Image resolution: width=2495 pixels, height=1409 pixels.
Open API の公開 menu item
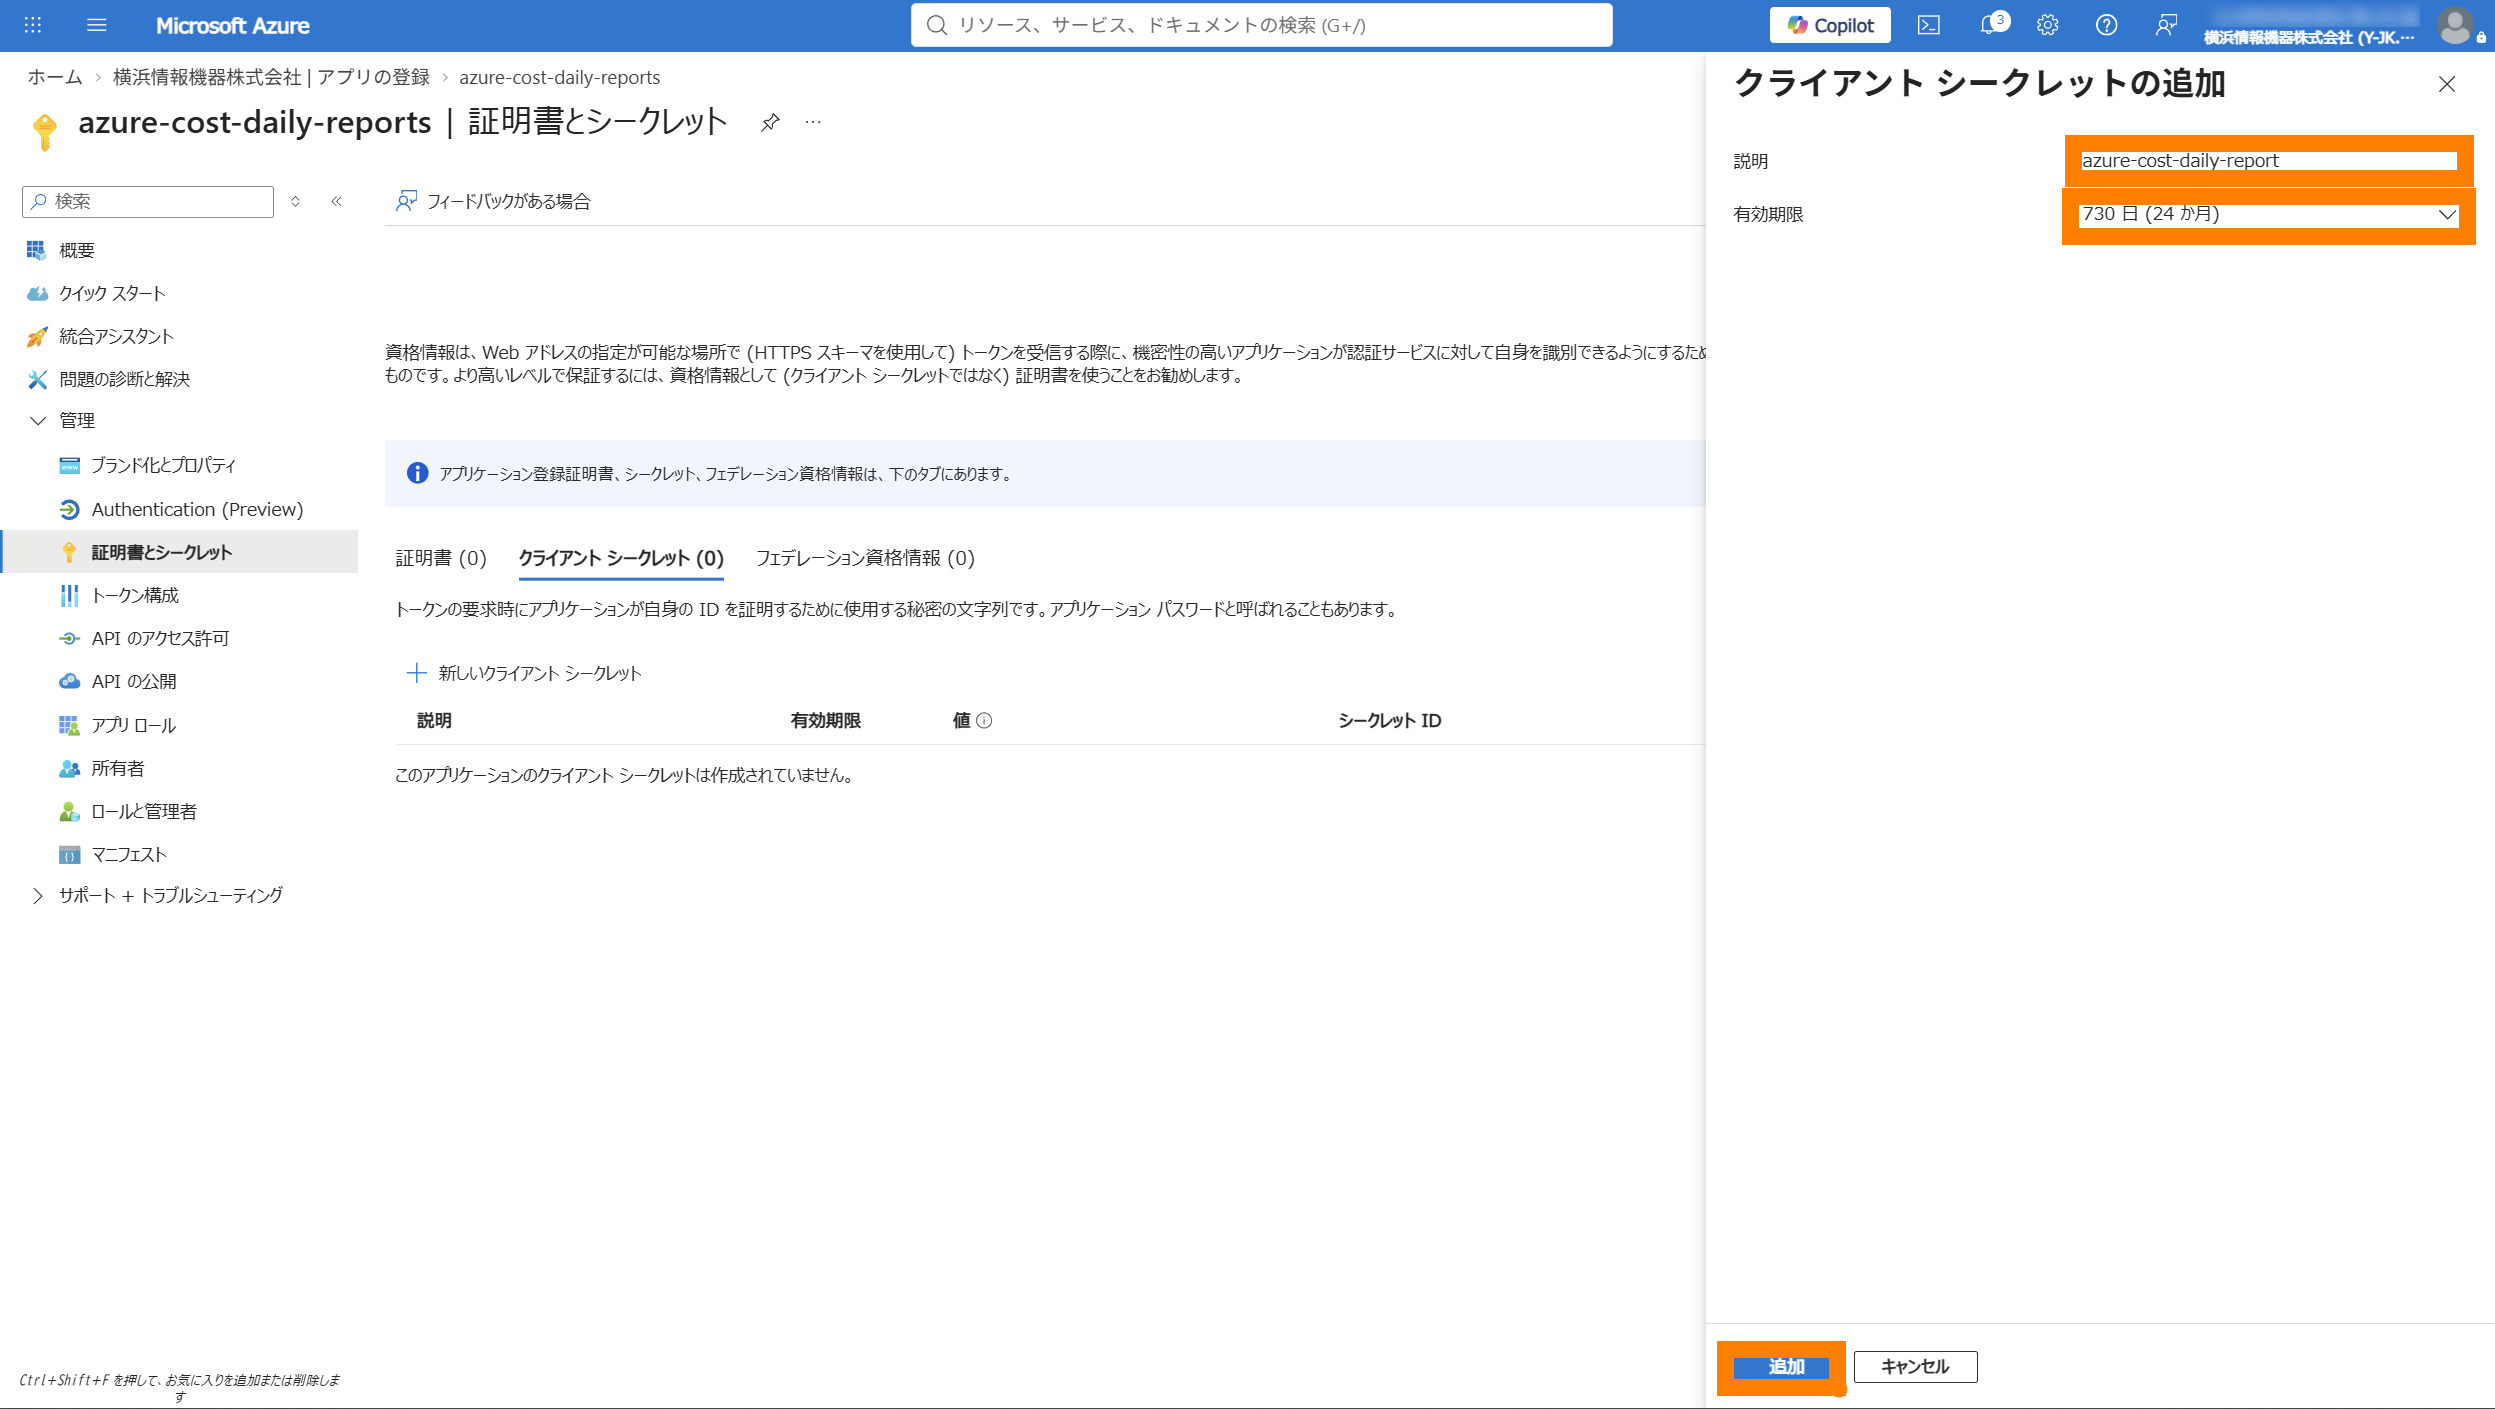tap(134, 681)
